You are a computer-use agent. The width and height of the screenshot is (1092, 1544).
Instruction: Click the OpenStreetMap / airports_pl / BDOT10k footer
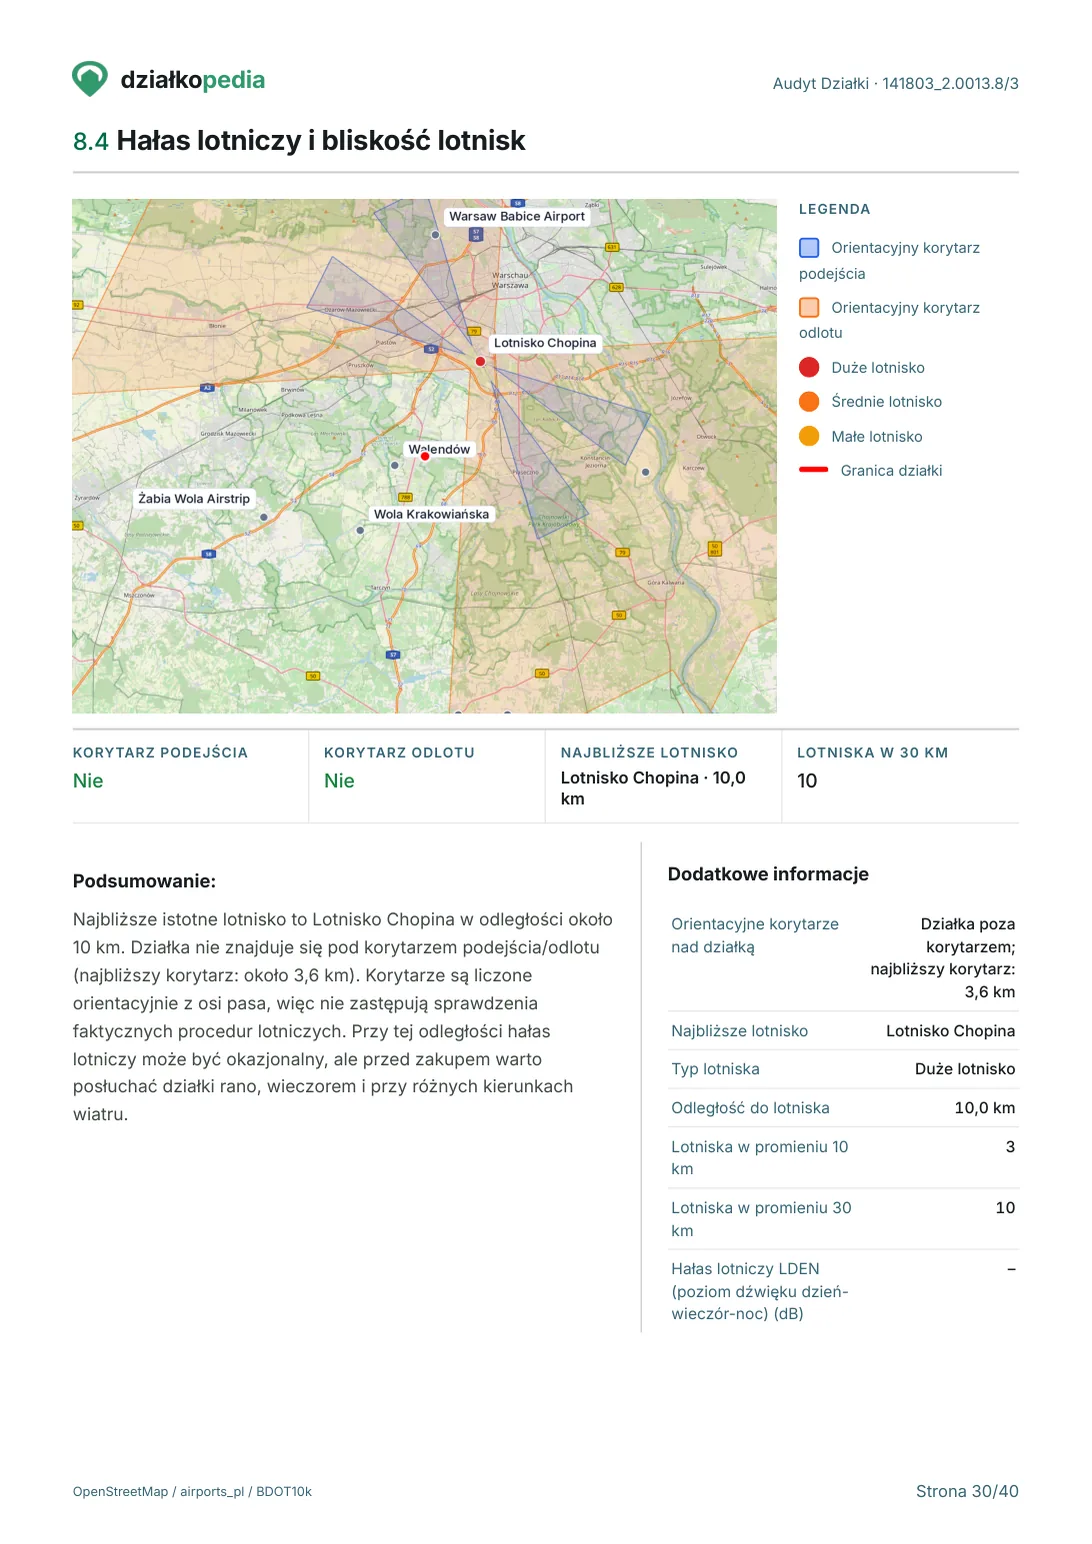click(192, 1492)
